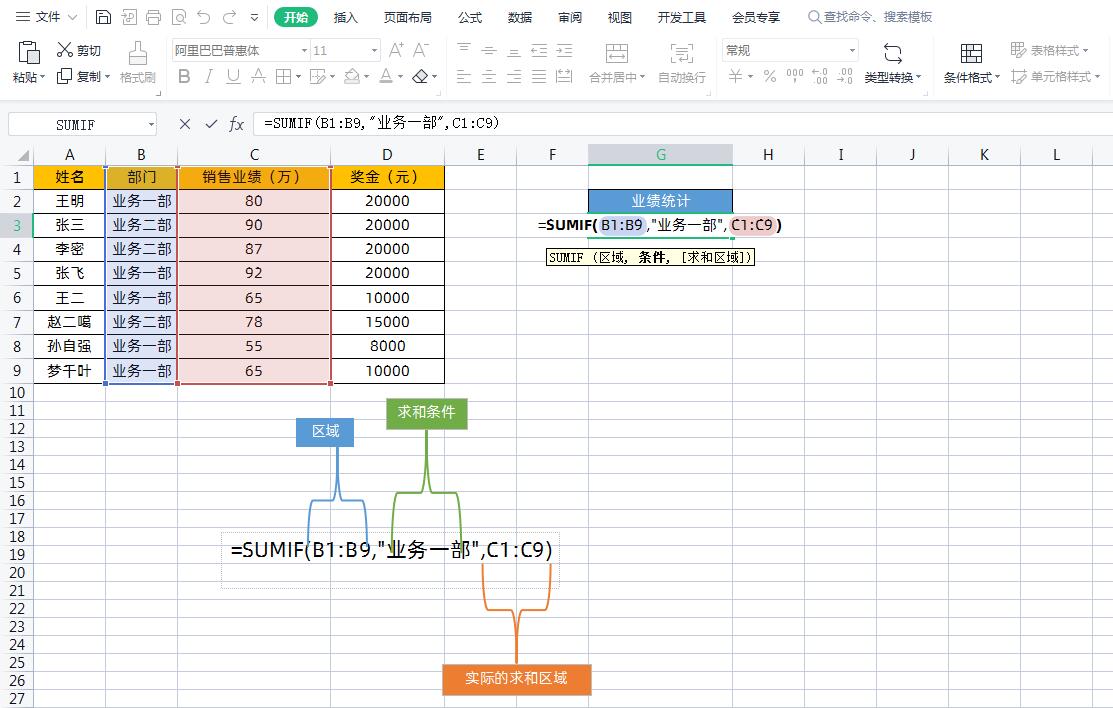
Task: Click inside the formula bar text
Action: [381, 124]
